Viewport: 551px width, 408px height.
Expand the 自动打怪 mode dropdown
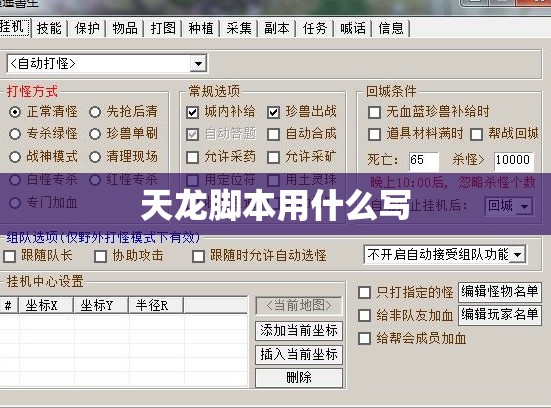pos(198,64)
